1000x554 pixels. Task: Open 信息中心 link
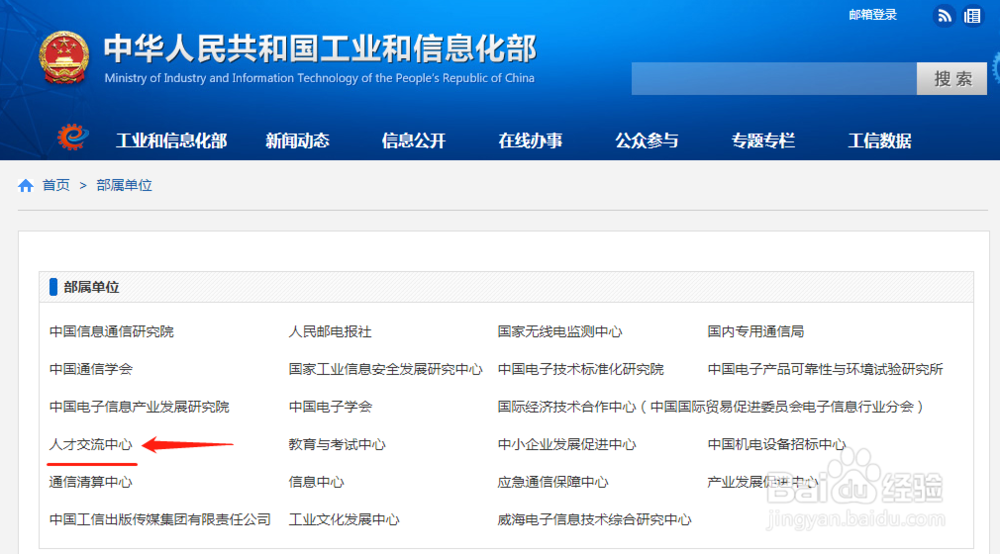coord(316,482)
